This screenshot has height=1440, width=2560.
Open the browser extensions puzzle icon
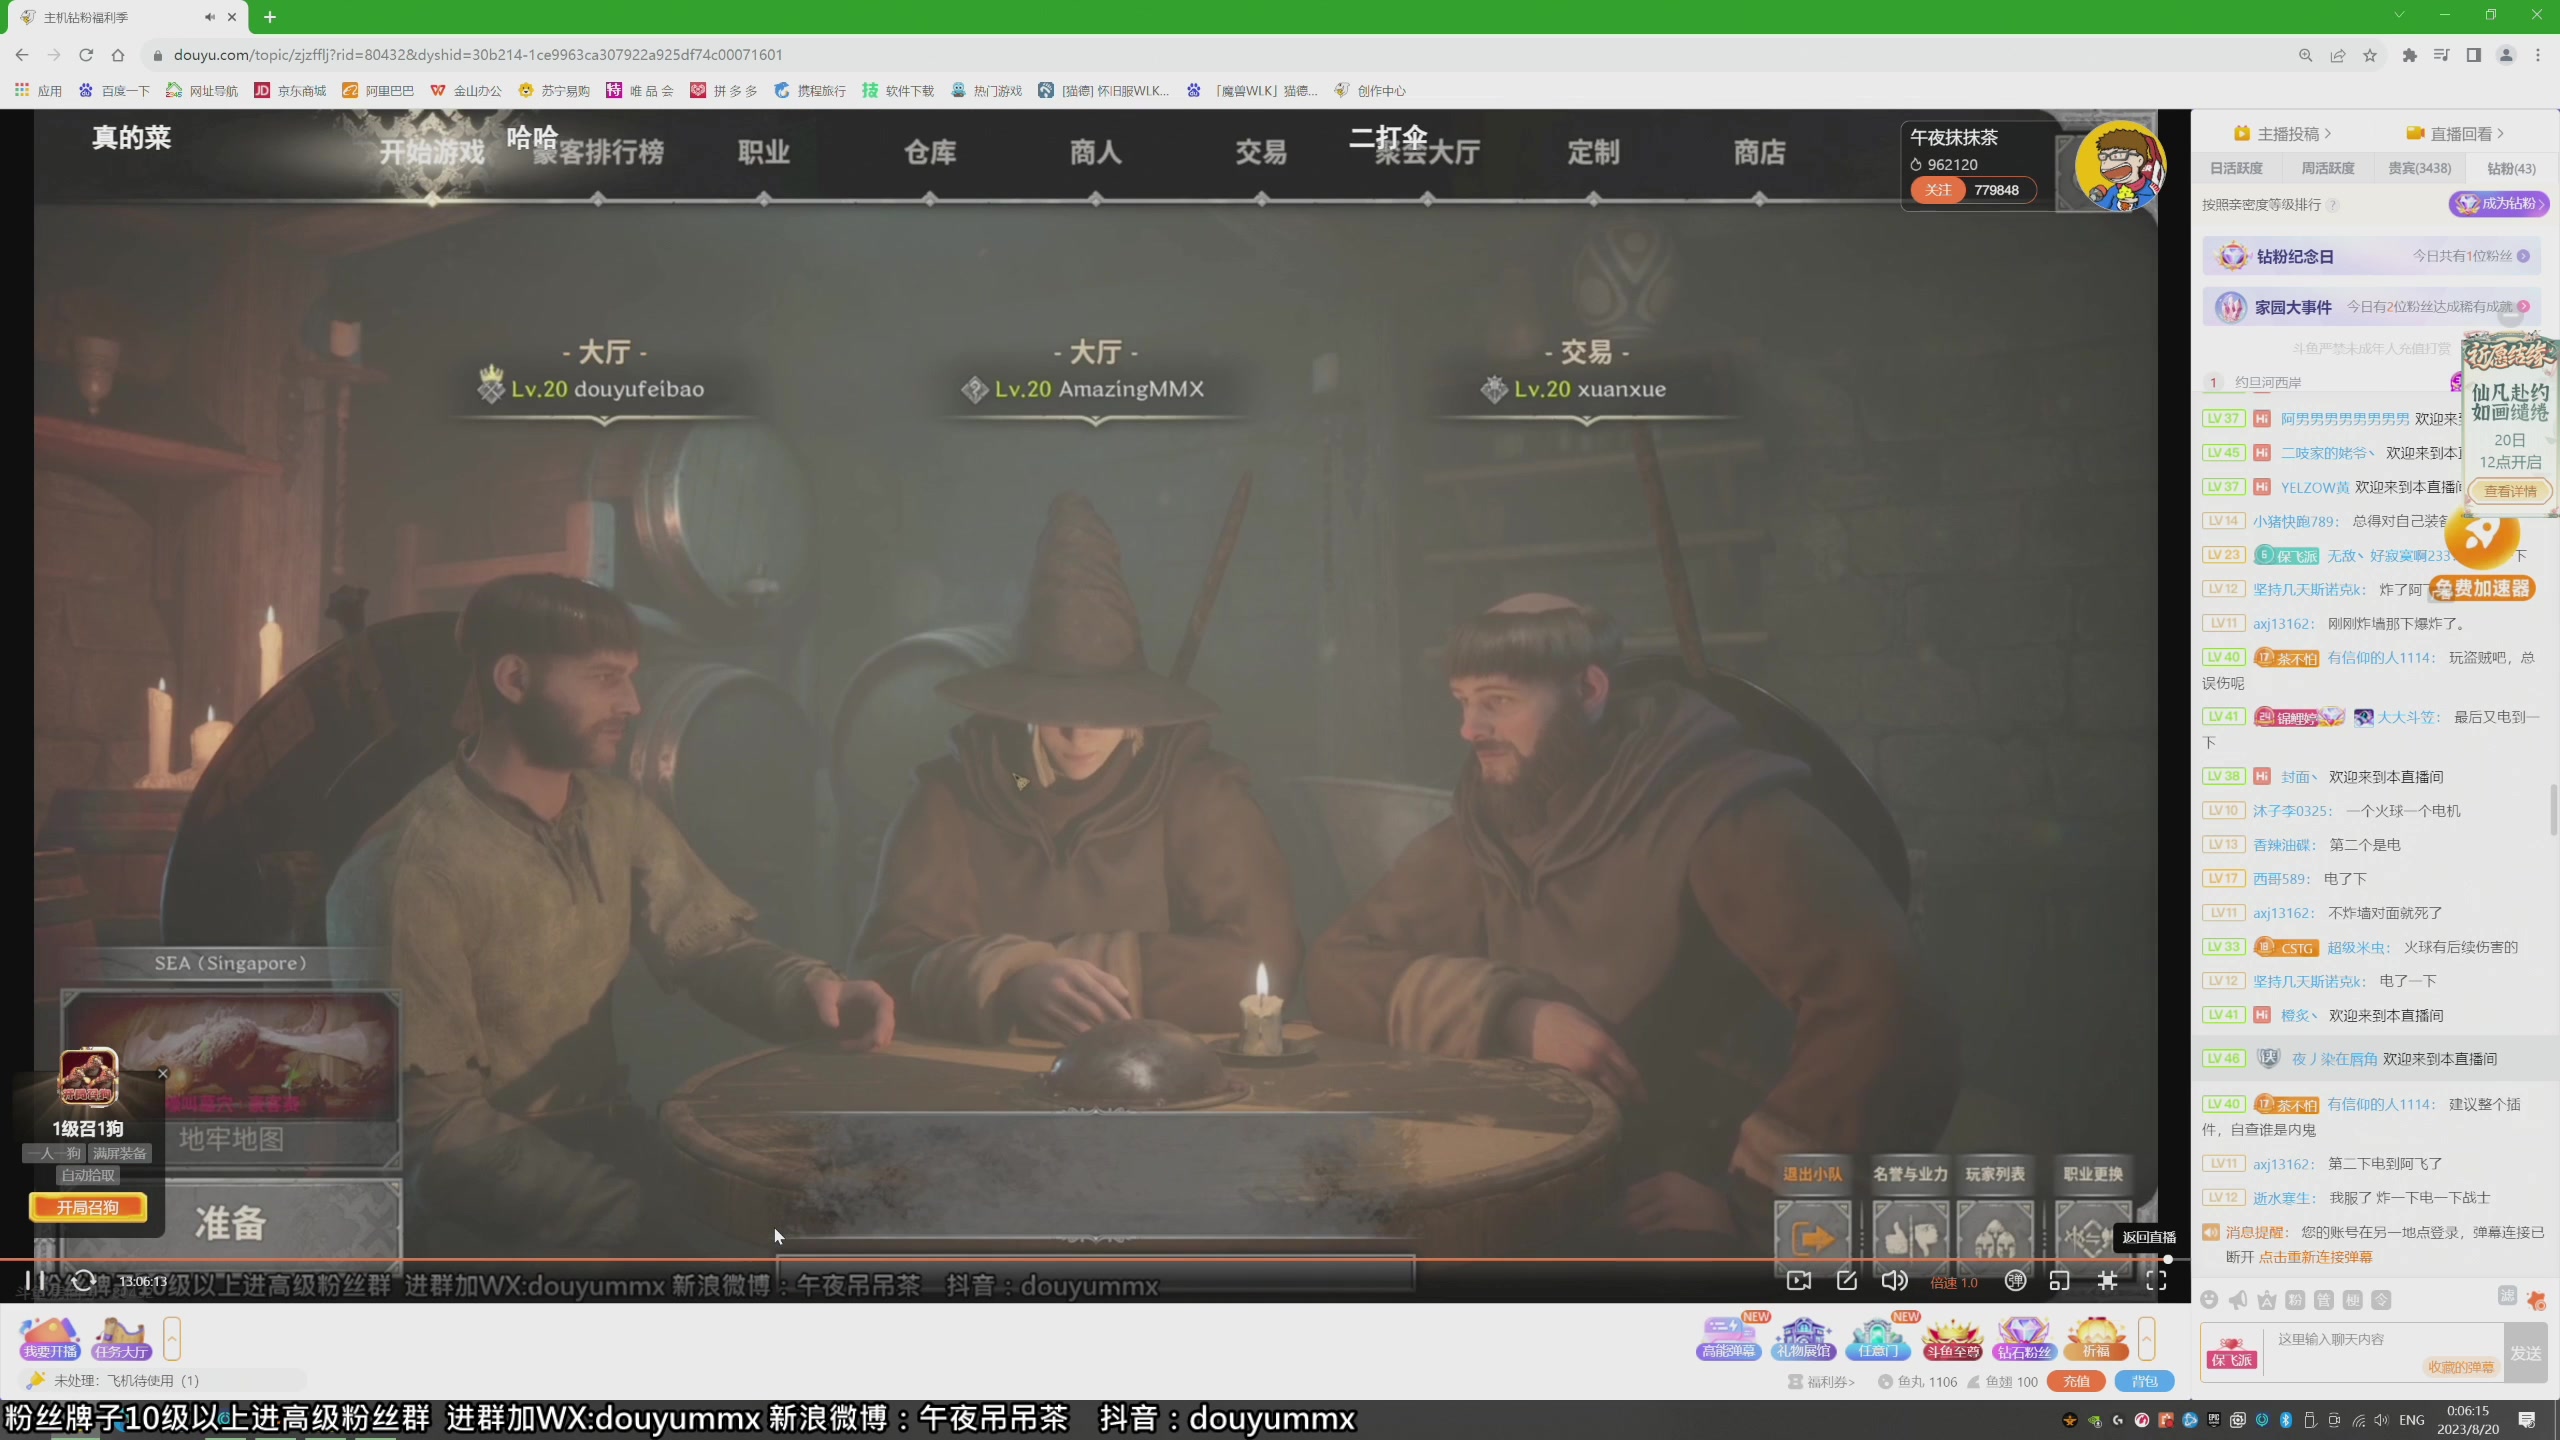(2409, 55)
